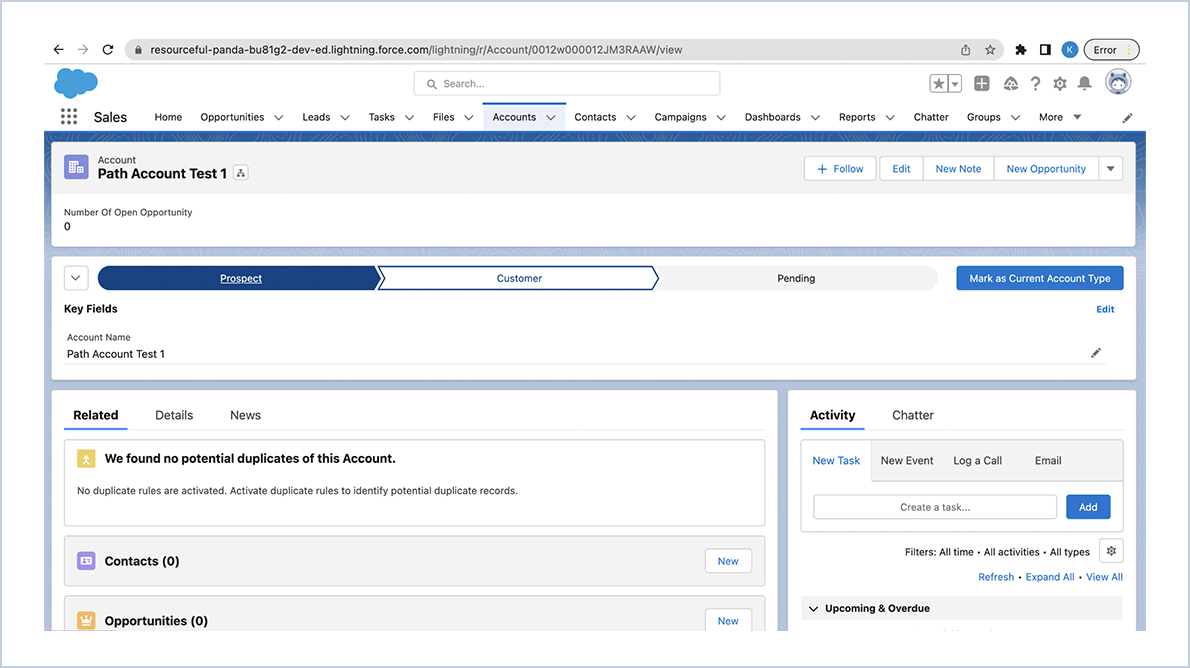Click Mark as Current Account Type

(1039, 277)
